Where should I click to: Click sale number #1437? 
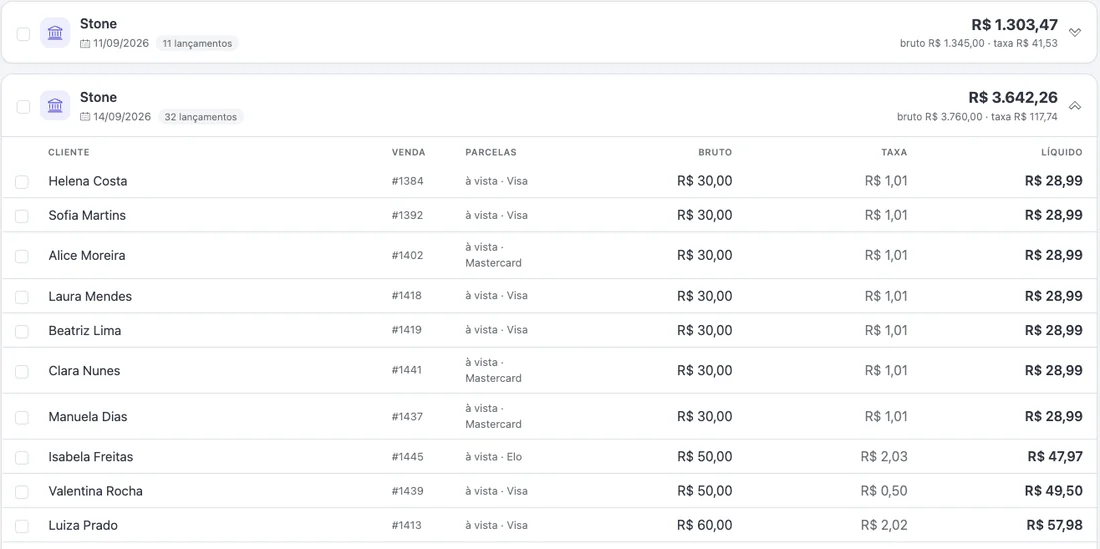(x=408, y=416)
